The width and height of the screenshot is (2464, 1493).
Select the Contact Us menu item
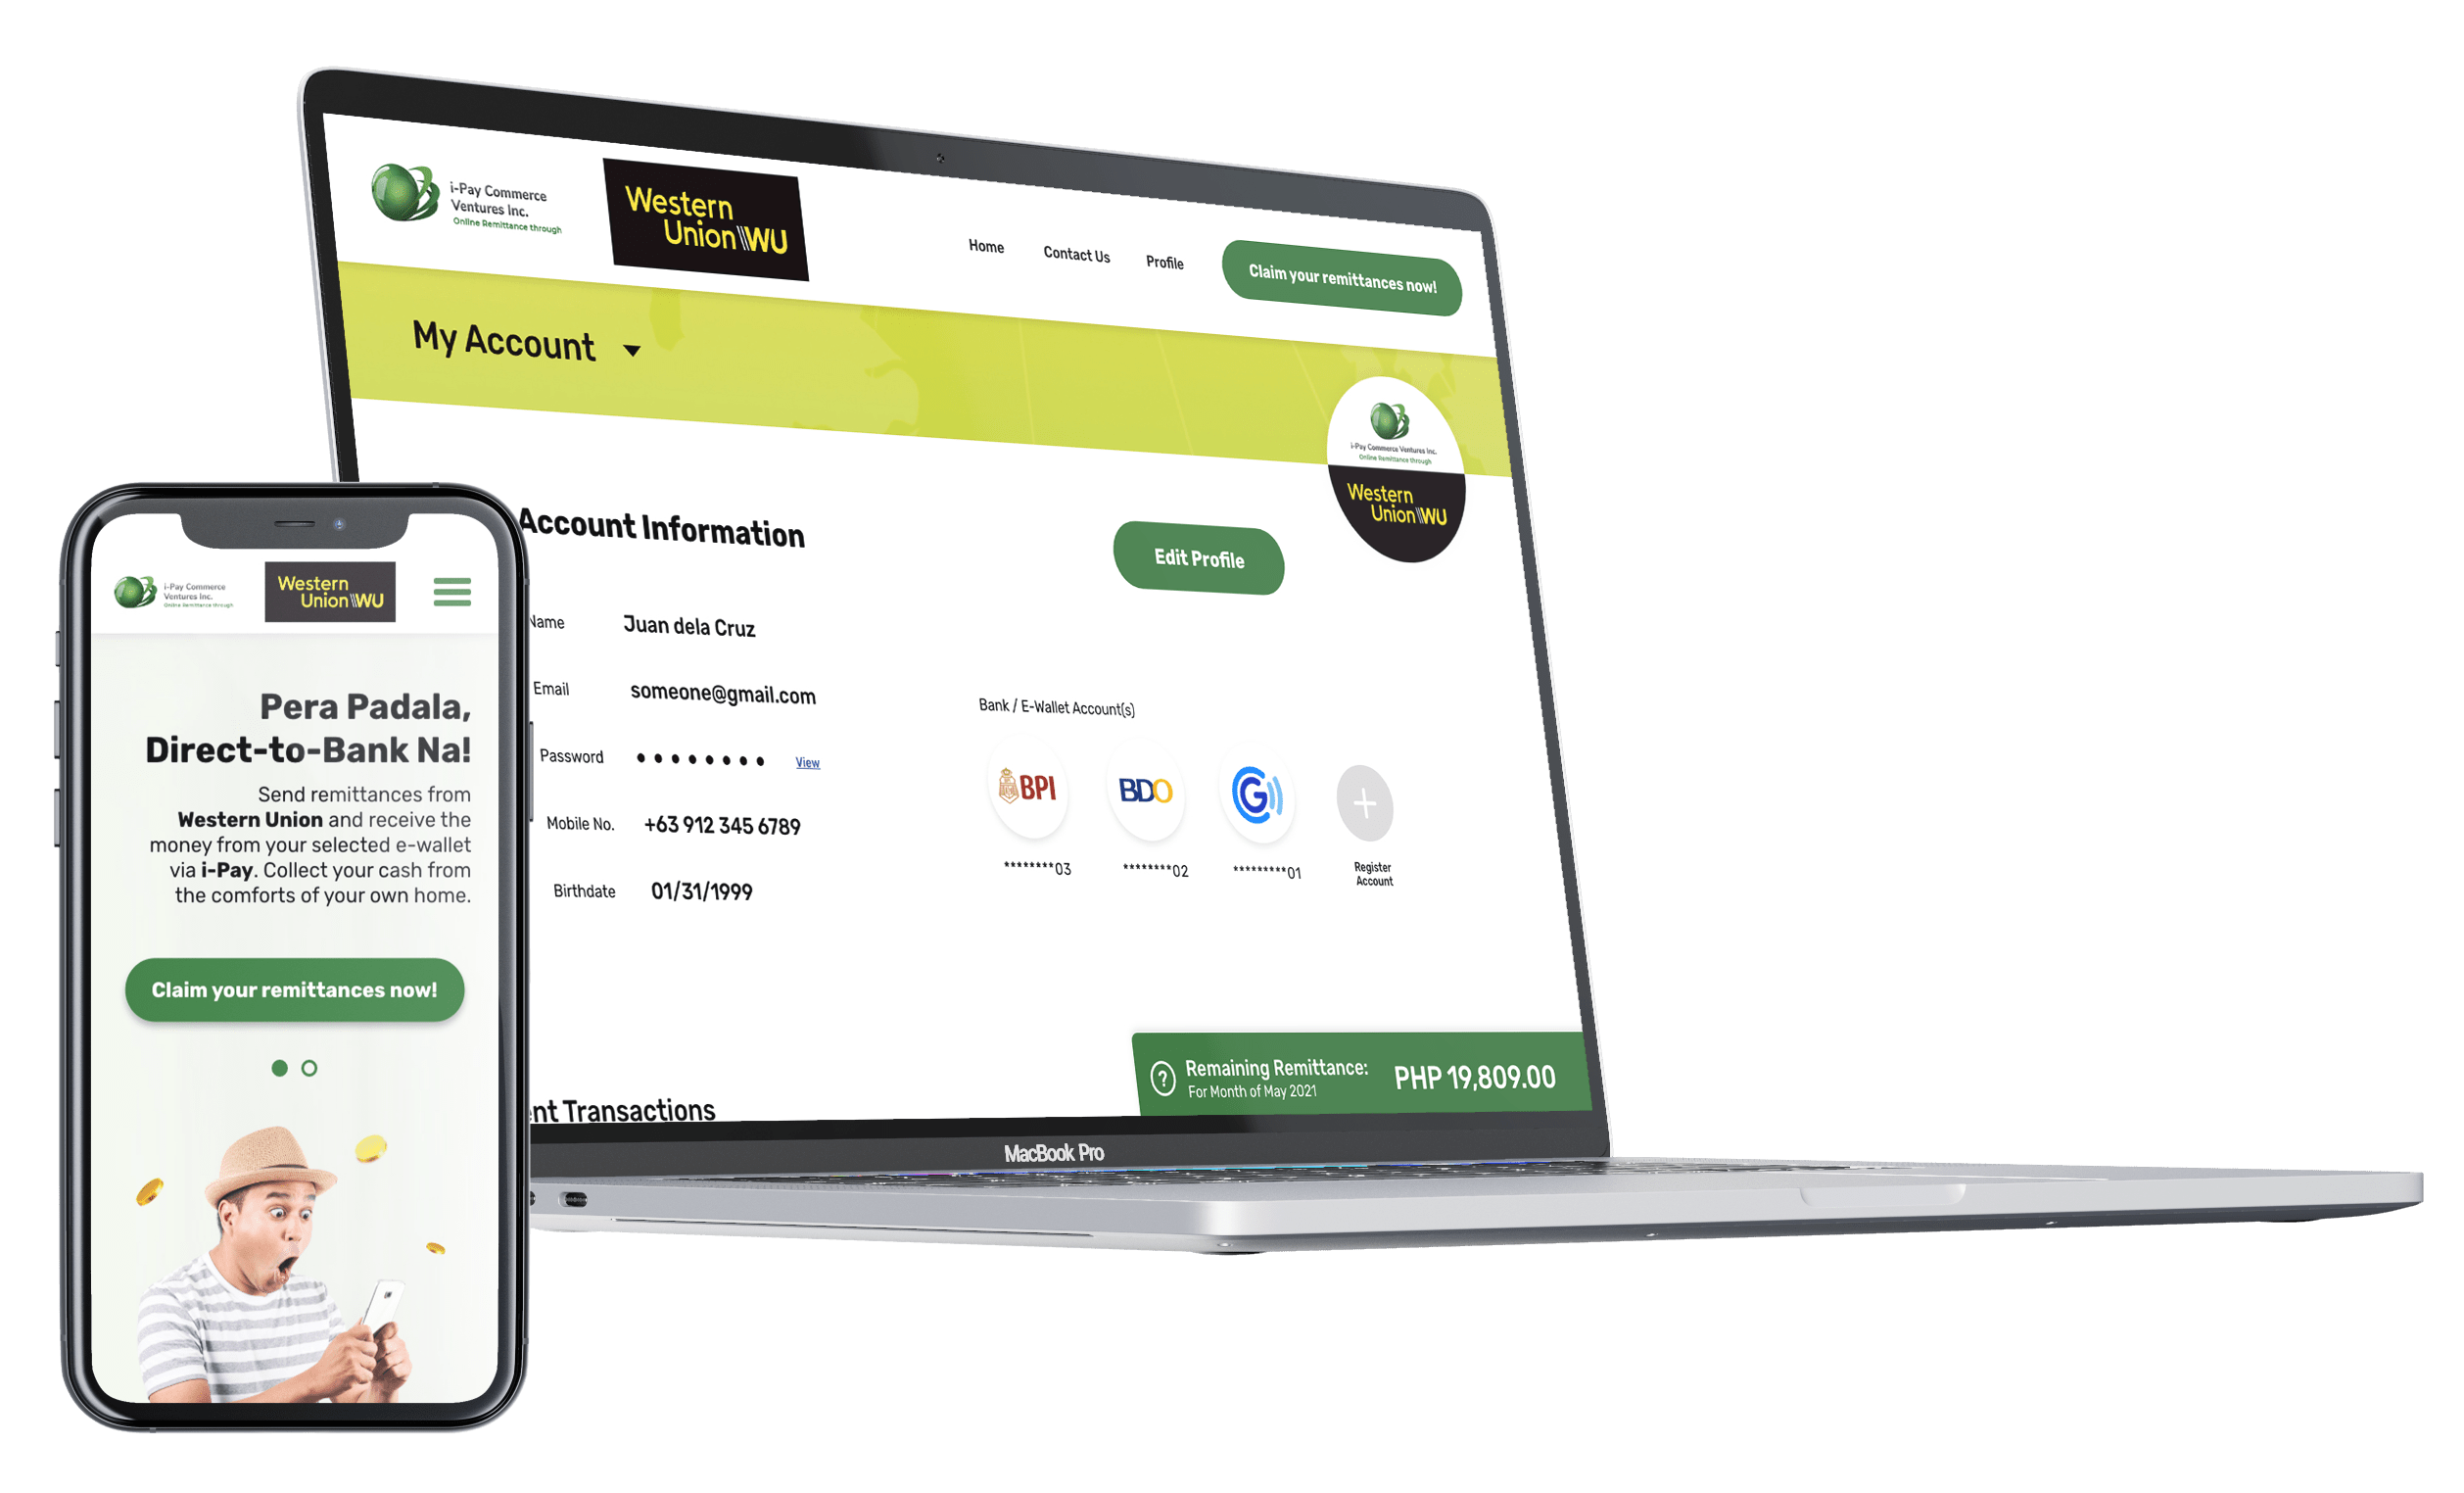click(x=1077, y=247)
